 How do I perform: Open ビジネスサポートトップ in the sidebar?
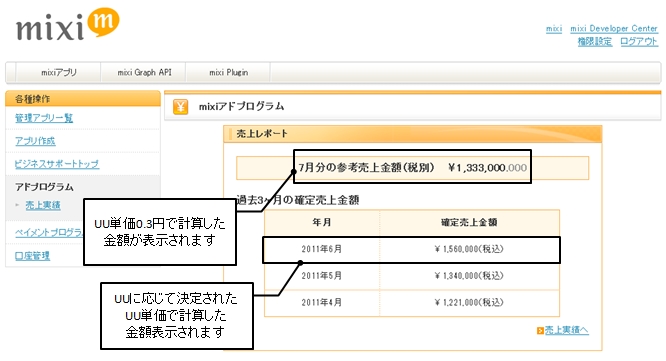pos(57,164)
